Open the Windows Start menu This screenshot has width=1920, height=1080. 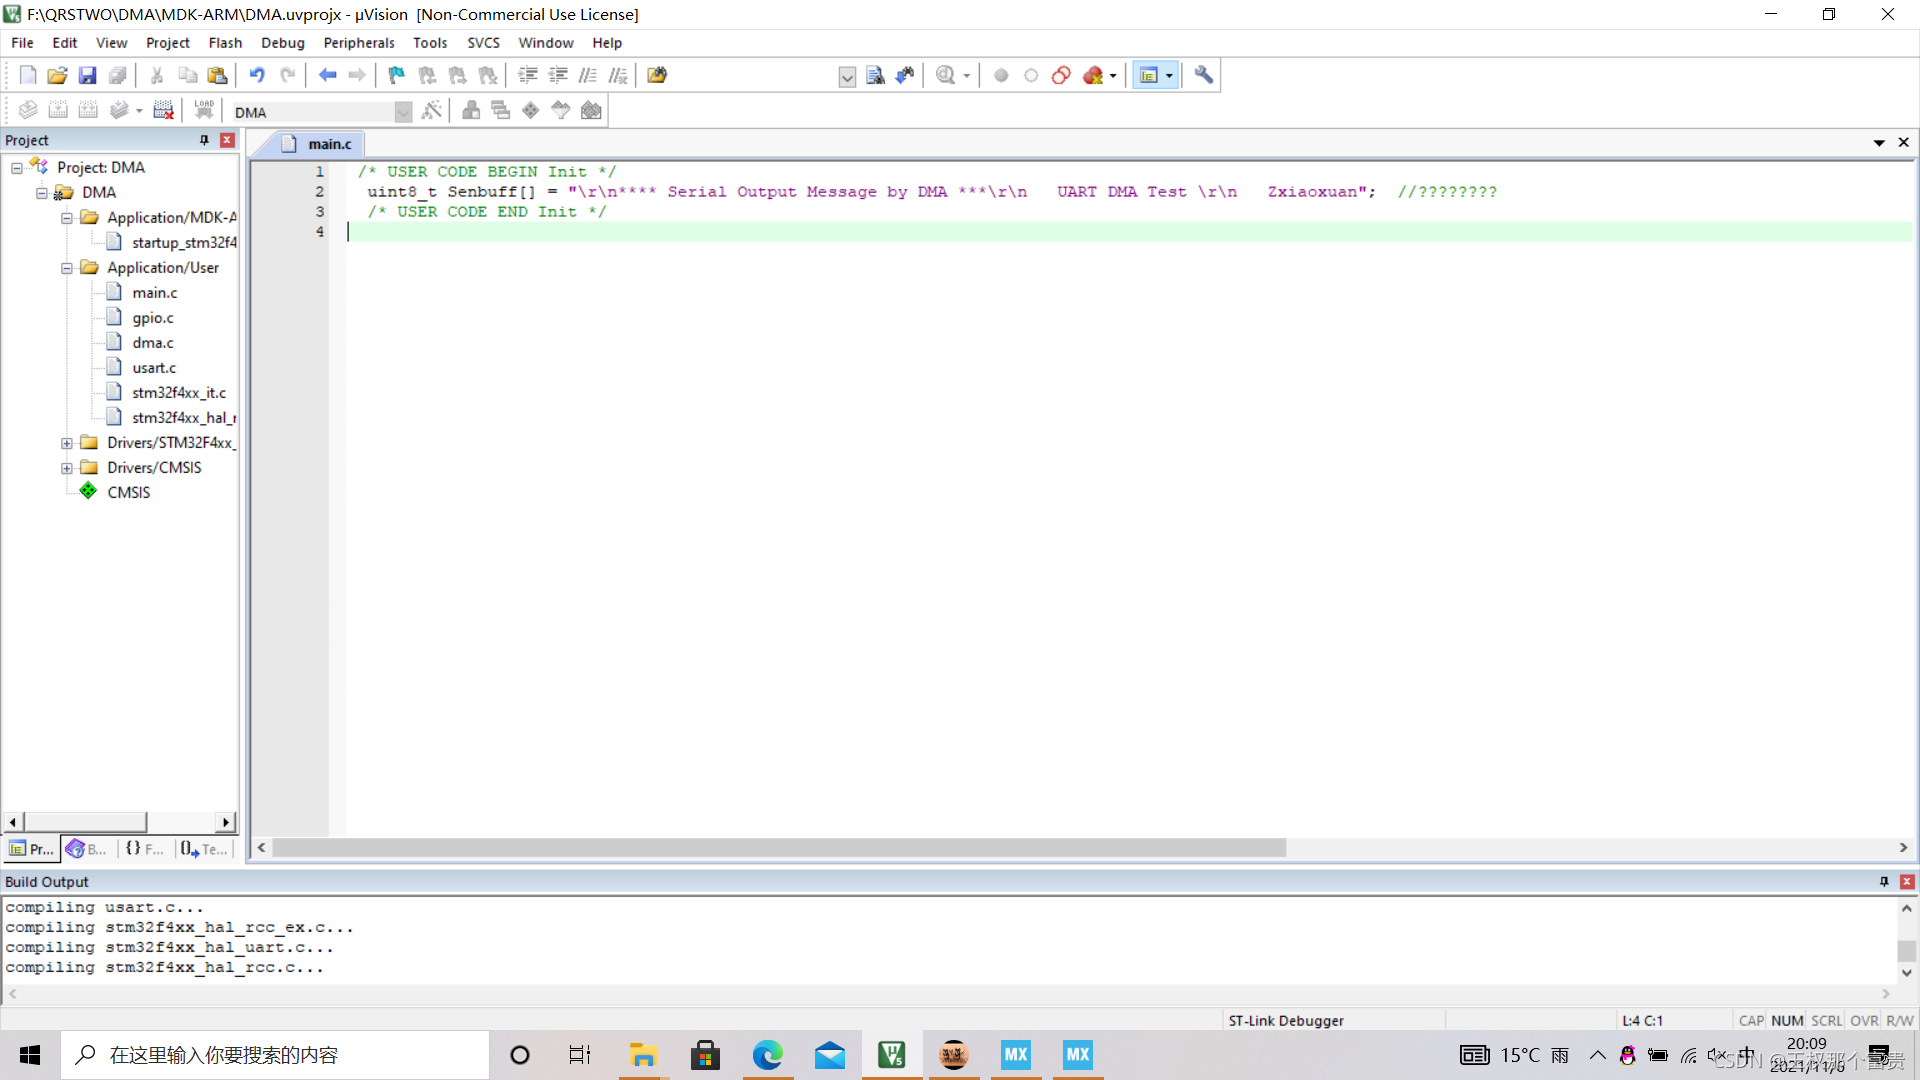[x=30, y=1055]
